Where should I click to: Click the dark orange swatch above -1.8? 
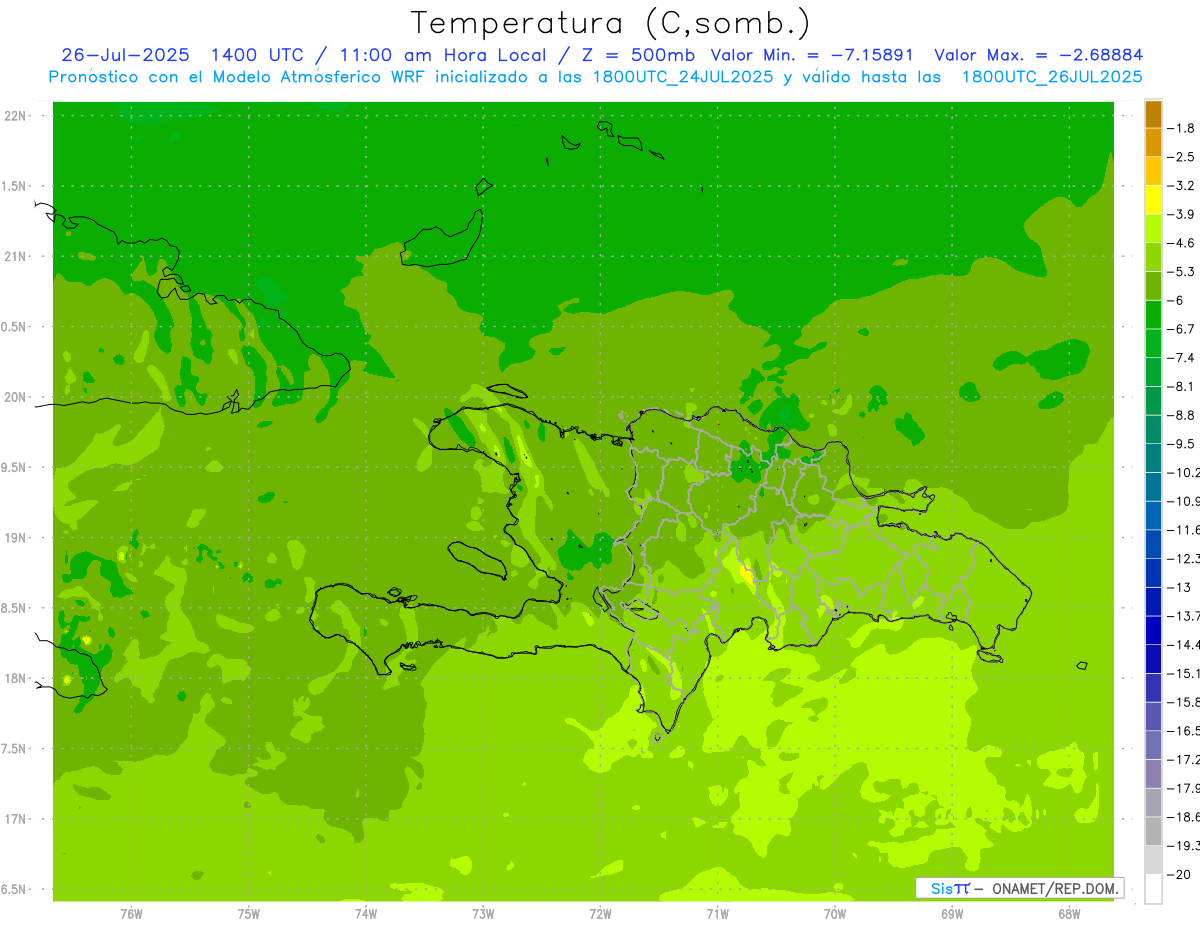coord(1153,113)
